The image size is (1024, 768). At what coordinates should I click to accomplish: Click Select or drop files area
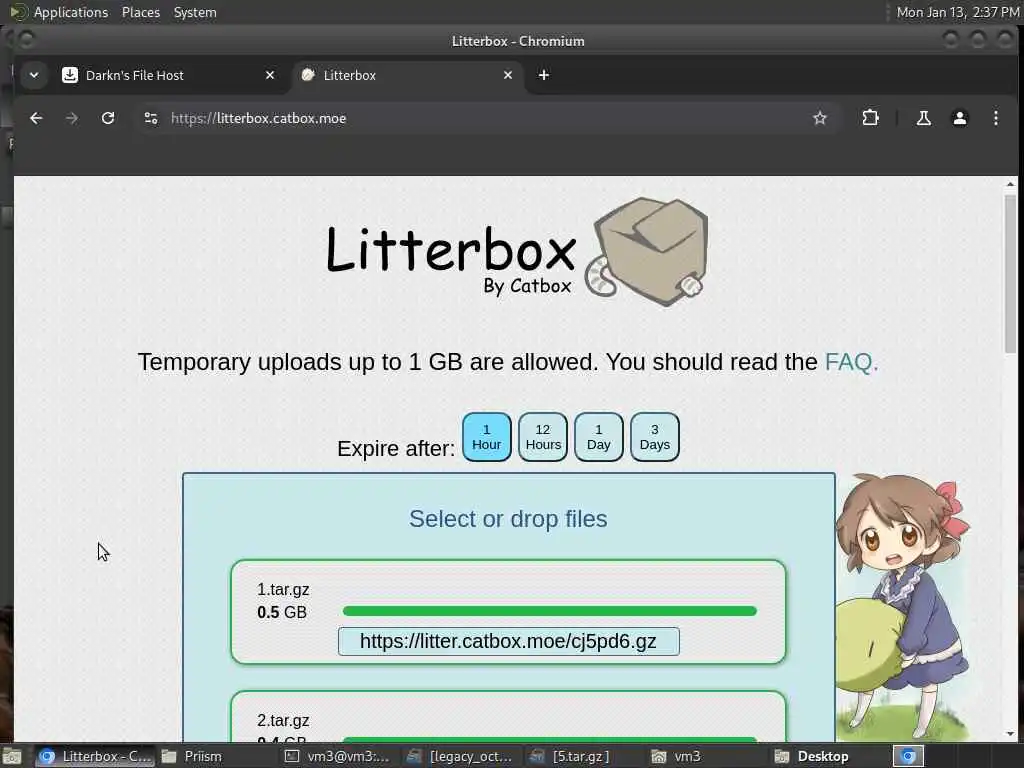508,519
